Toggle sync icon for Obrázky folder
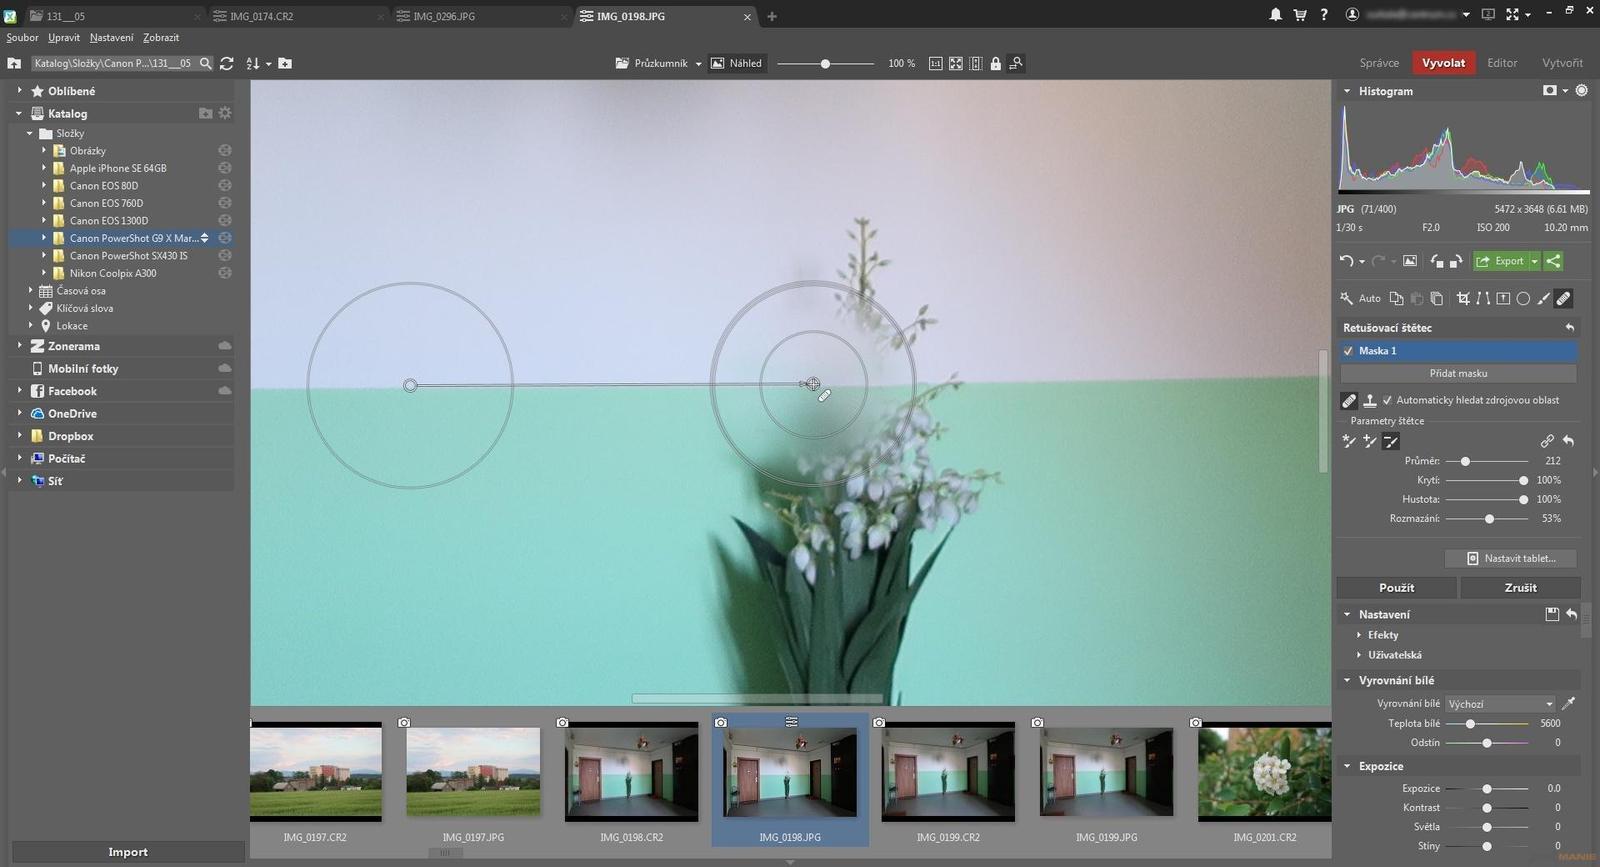This screenshot has height=867, width=1600. (x=225, y=151)
